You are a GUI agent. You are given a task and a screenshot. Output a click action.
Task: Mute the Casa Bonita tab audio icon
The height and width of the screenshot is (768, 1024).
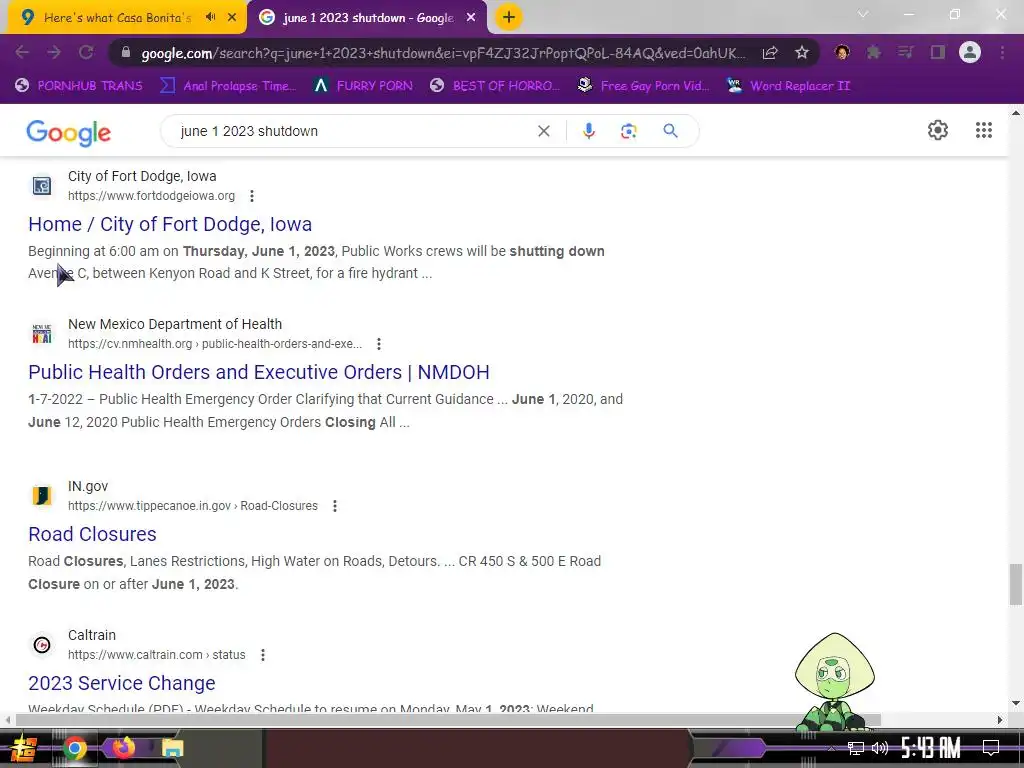click(210, 17)
